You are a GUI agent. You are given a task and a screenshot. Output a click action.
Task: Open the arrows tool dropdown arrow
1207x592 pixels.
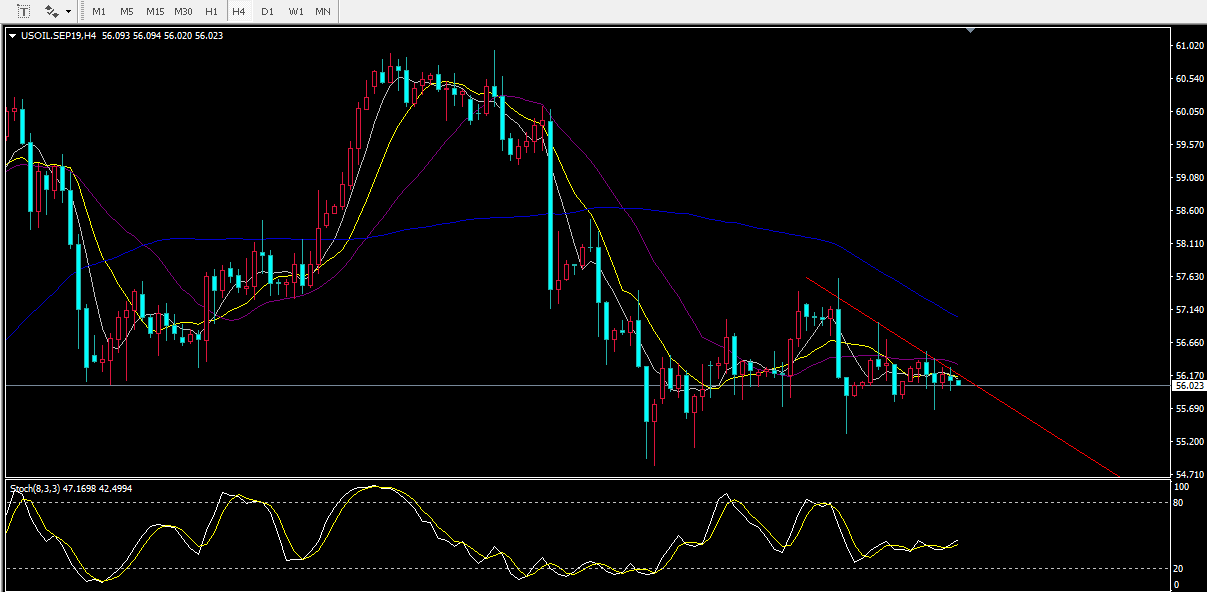pyautogui.click(x=68, y=11)
